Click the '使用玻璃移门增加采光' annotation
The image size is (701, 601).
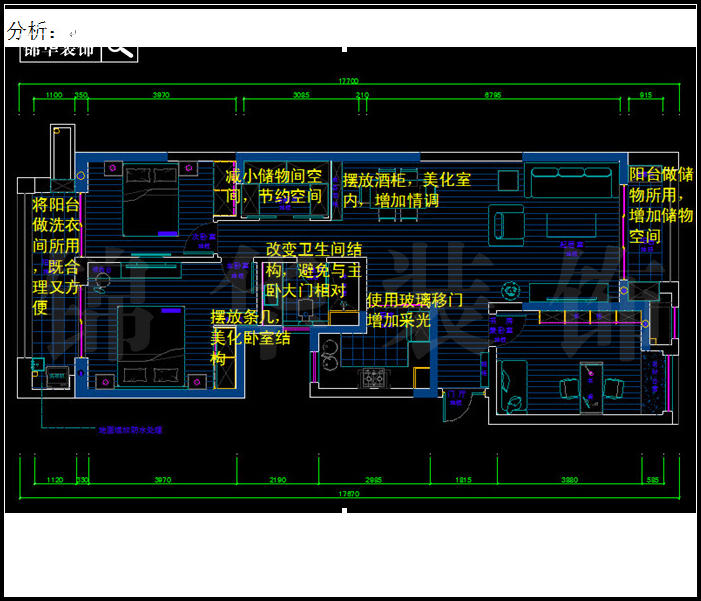414,310
